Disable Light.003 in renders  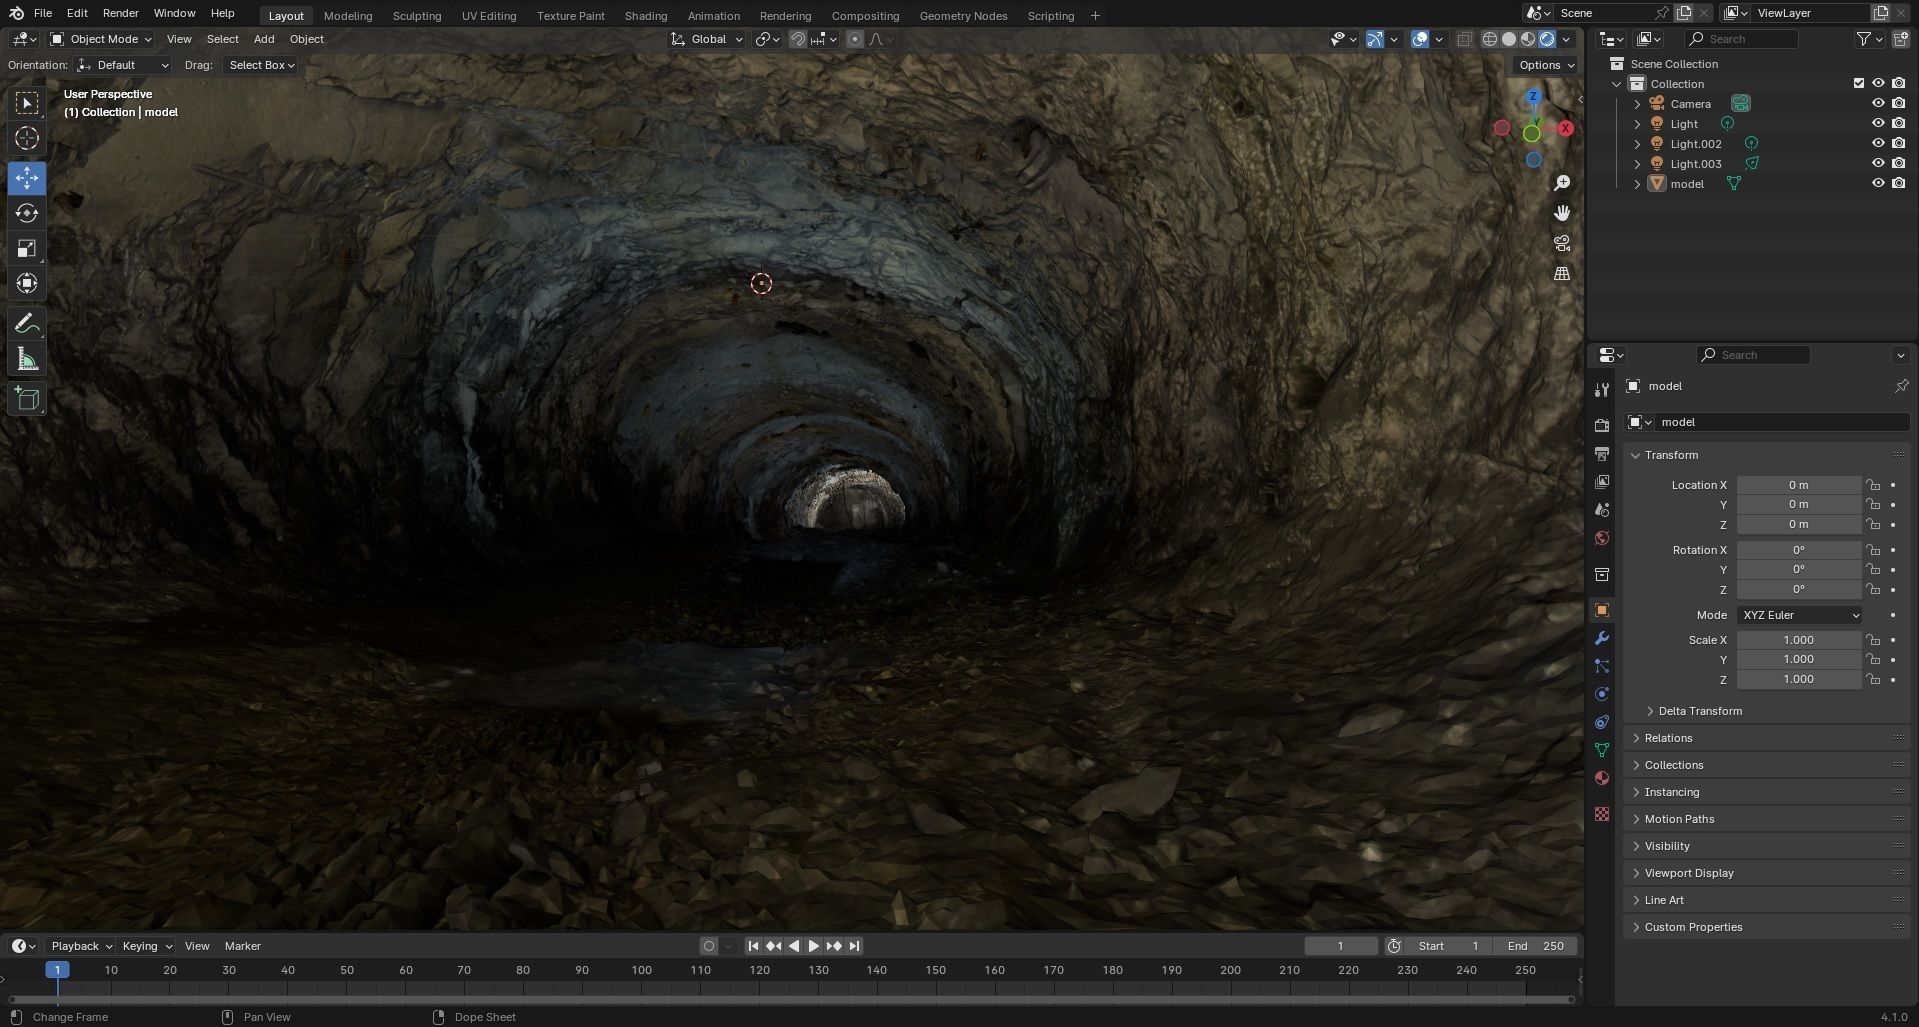pyautogui.click(x=1898, y=163)
